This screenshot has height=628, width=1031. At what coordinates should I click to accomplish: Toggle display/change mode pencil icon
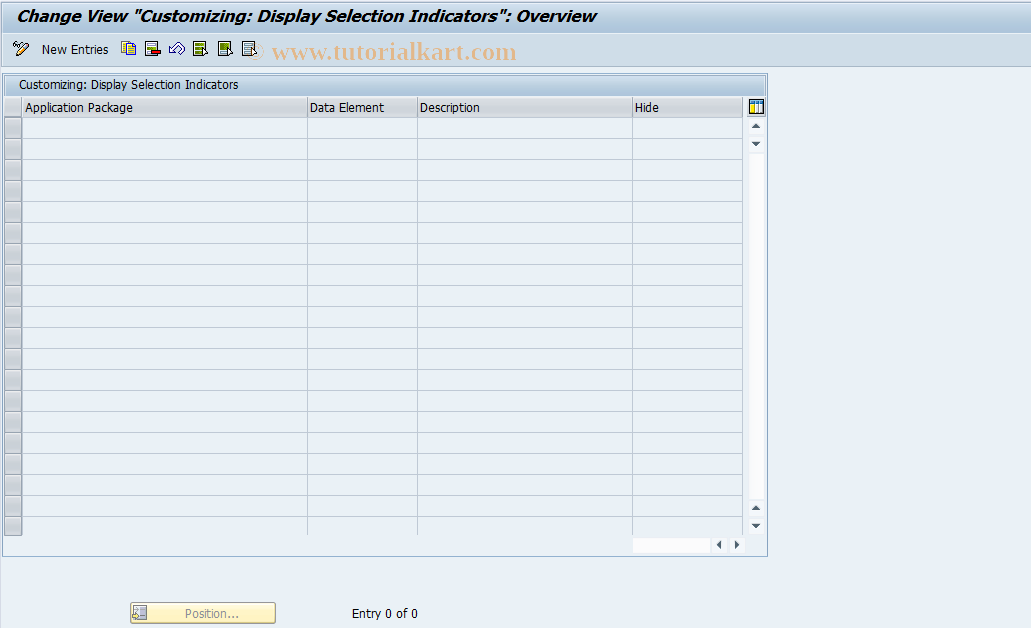[x=21, y=49]
